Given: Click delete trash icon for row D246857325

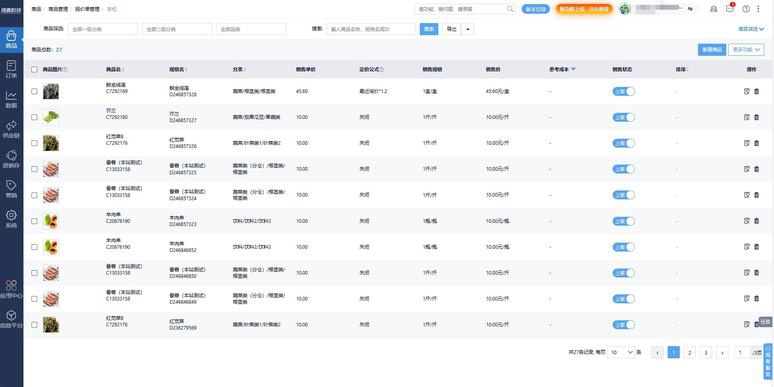Looking at the screenshot, I should [757, 169].
